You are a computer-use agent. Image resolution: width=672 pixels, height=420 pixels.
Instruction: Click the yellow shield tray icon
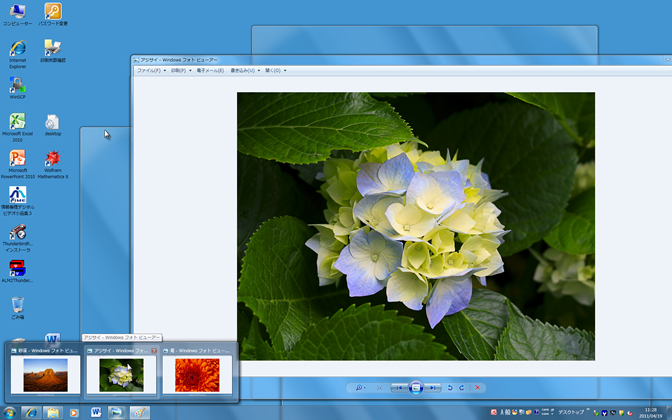pyautogui.click(x=621, y=413)
